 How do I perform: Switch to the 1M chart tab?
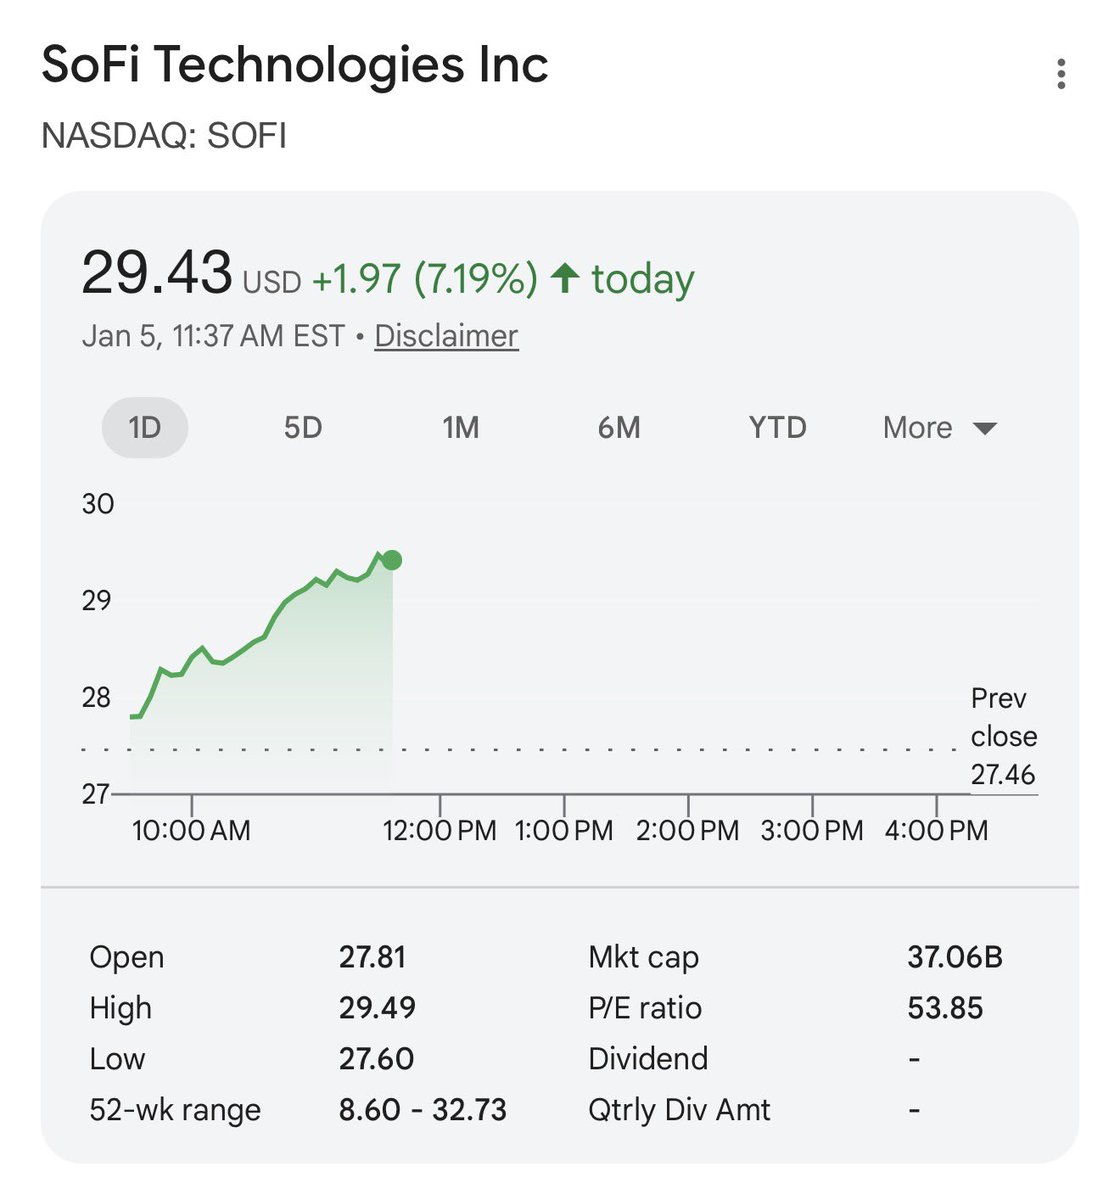461,428
